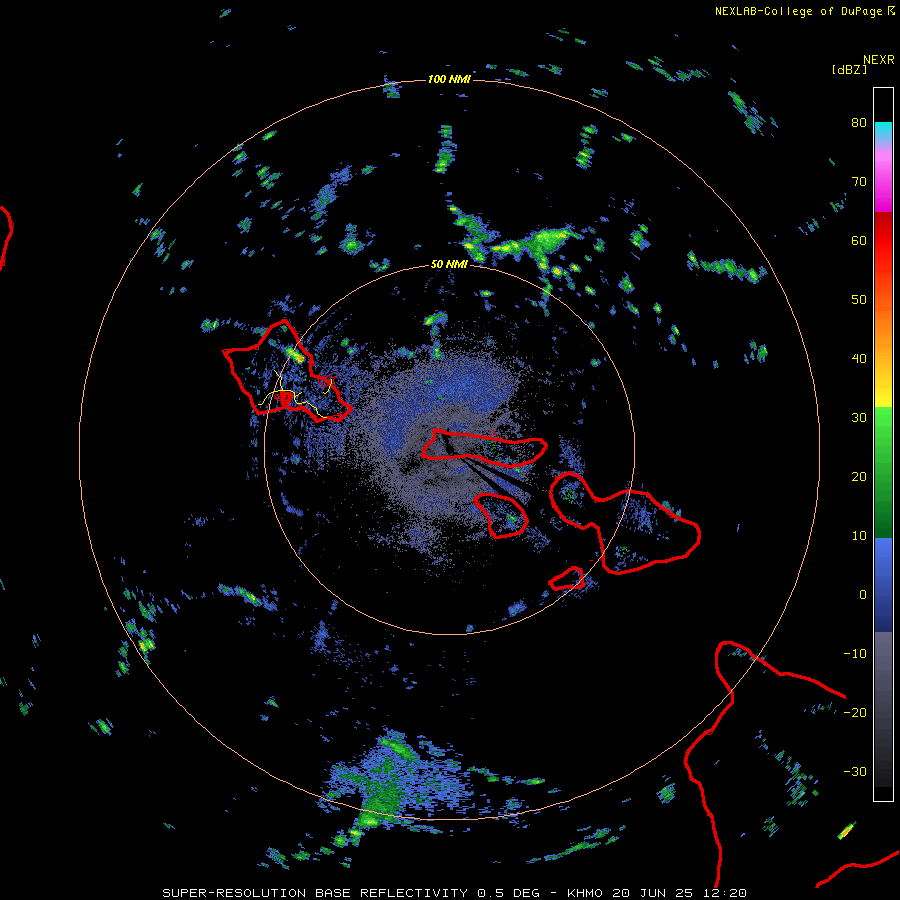The image size is (900, 900).
Task: Click the 70 dBZ scale value
Action: pyautogui.click(x=859, y=182)
